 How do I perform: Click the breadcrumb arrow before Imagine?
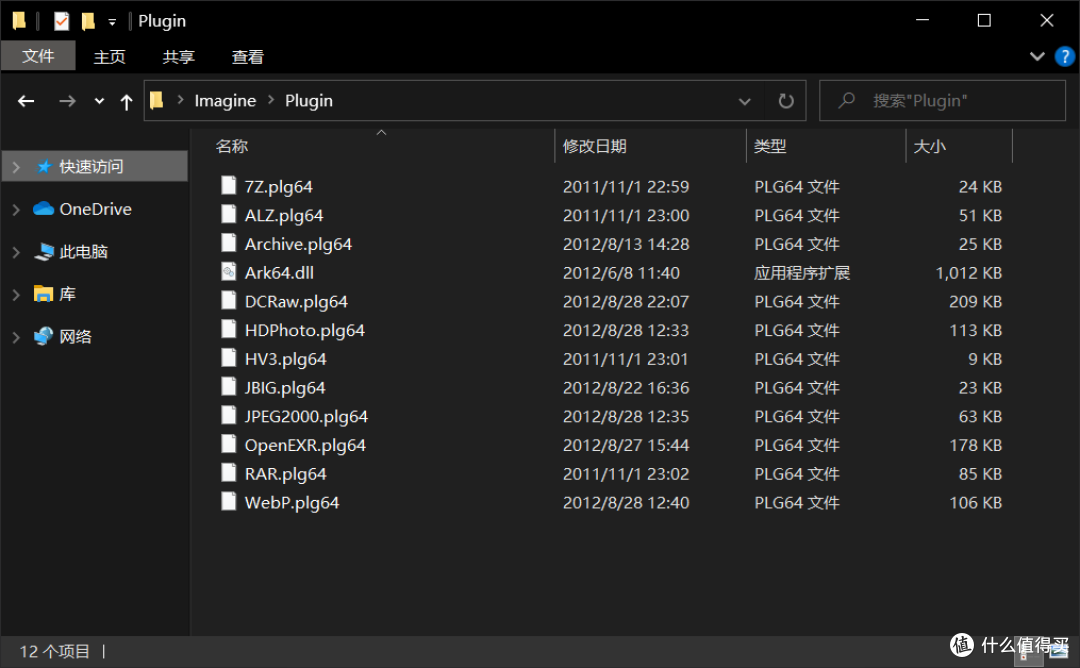(x=180, y=100)
